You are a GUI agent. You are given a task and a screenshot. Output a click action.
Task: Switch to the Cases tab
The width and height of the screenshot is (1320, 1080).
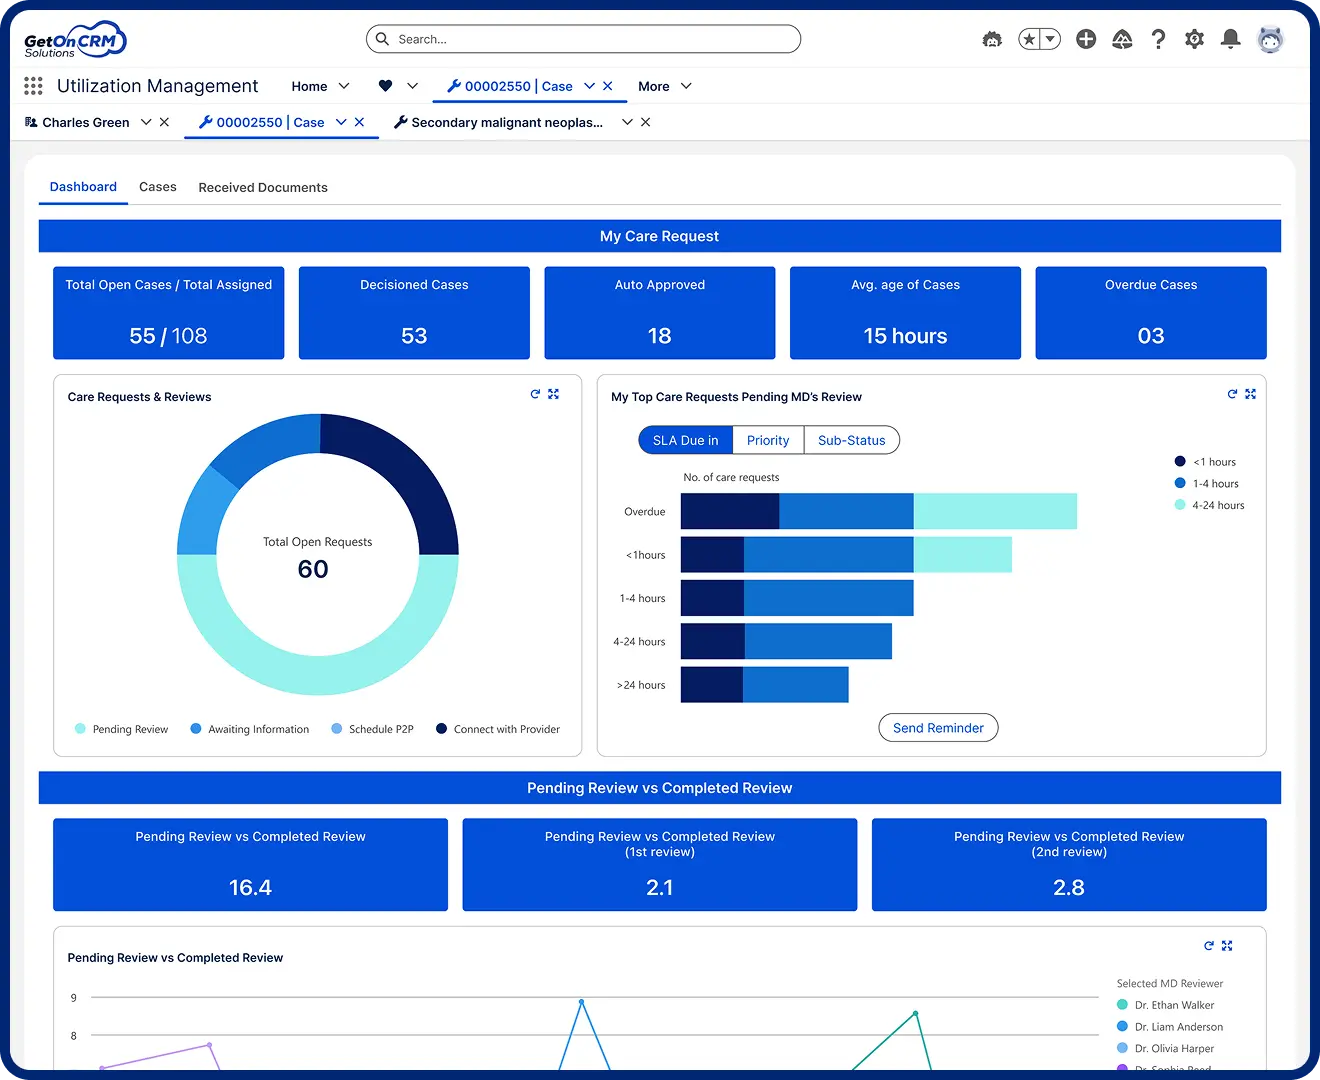pos(157,187)
